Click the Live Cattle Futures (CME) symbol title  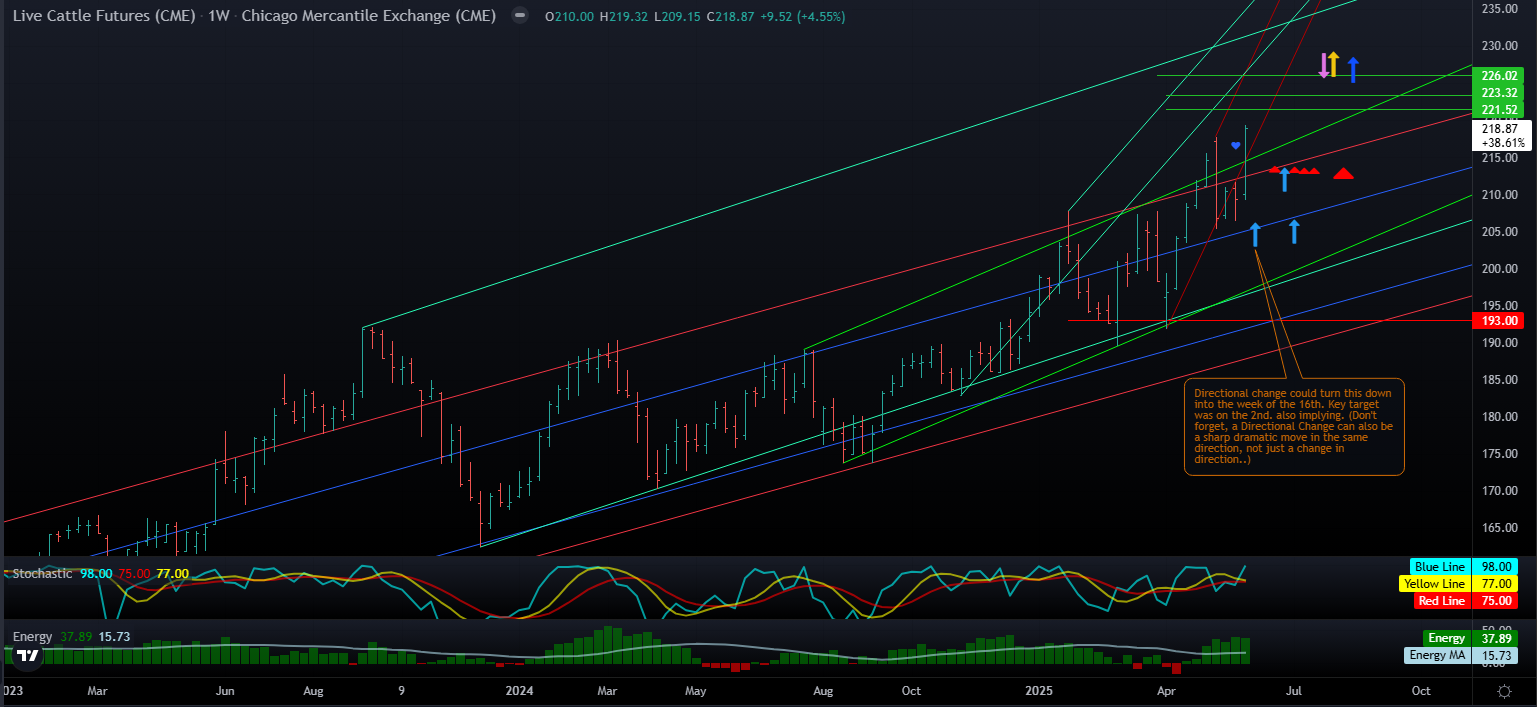click(x=106, y=16)
